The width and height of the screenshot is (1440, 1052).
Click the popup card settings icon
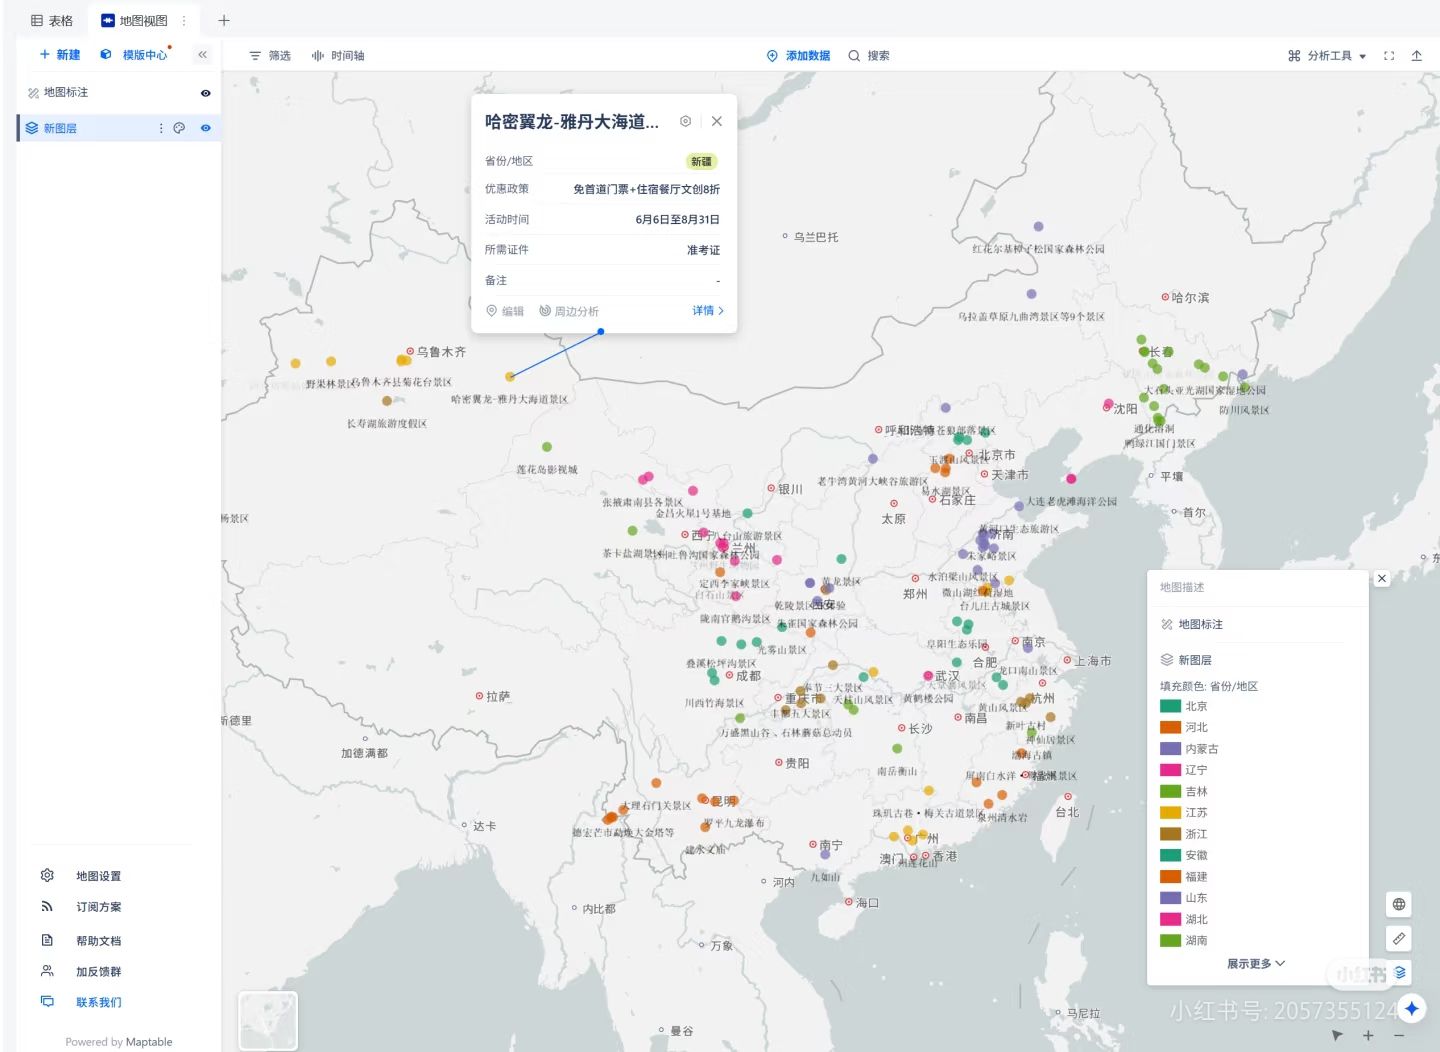[685, 121]
